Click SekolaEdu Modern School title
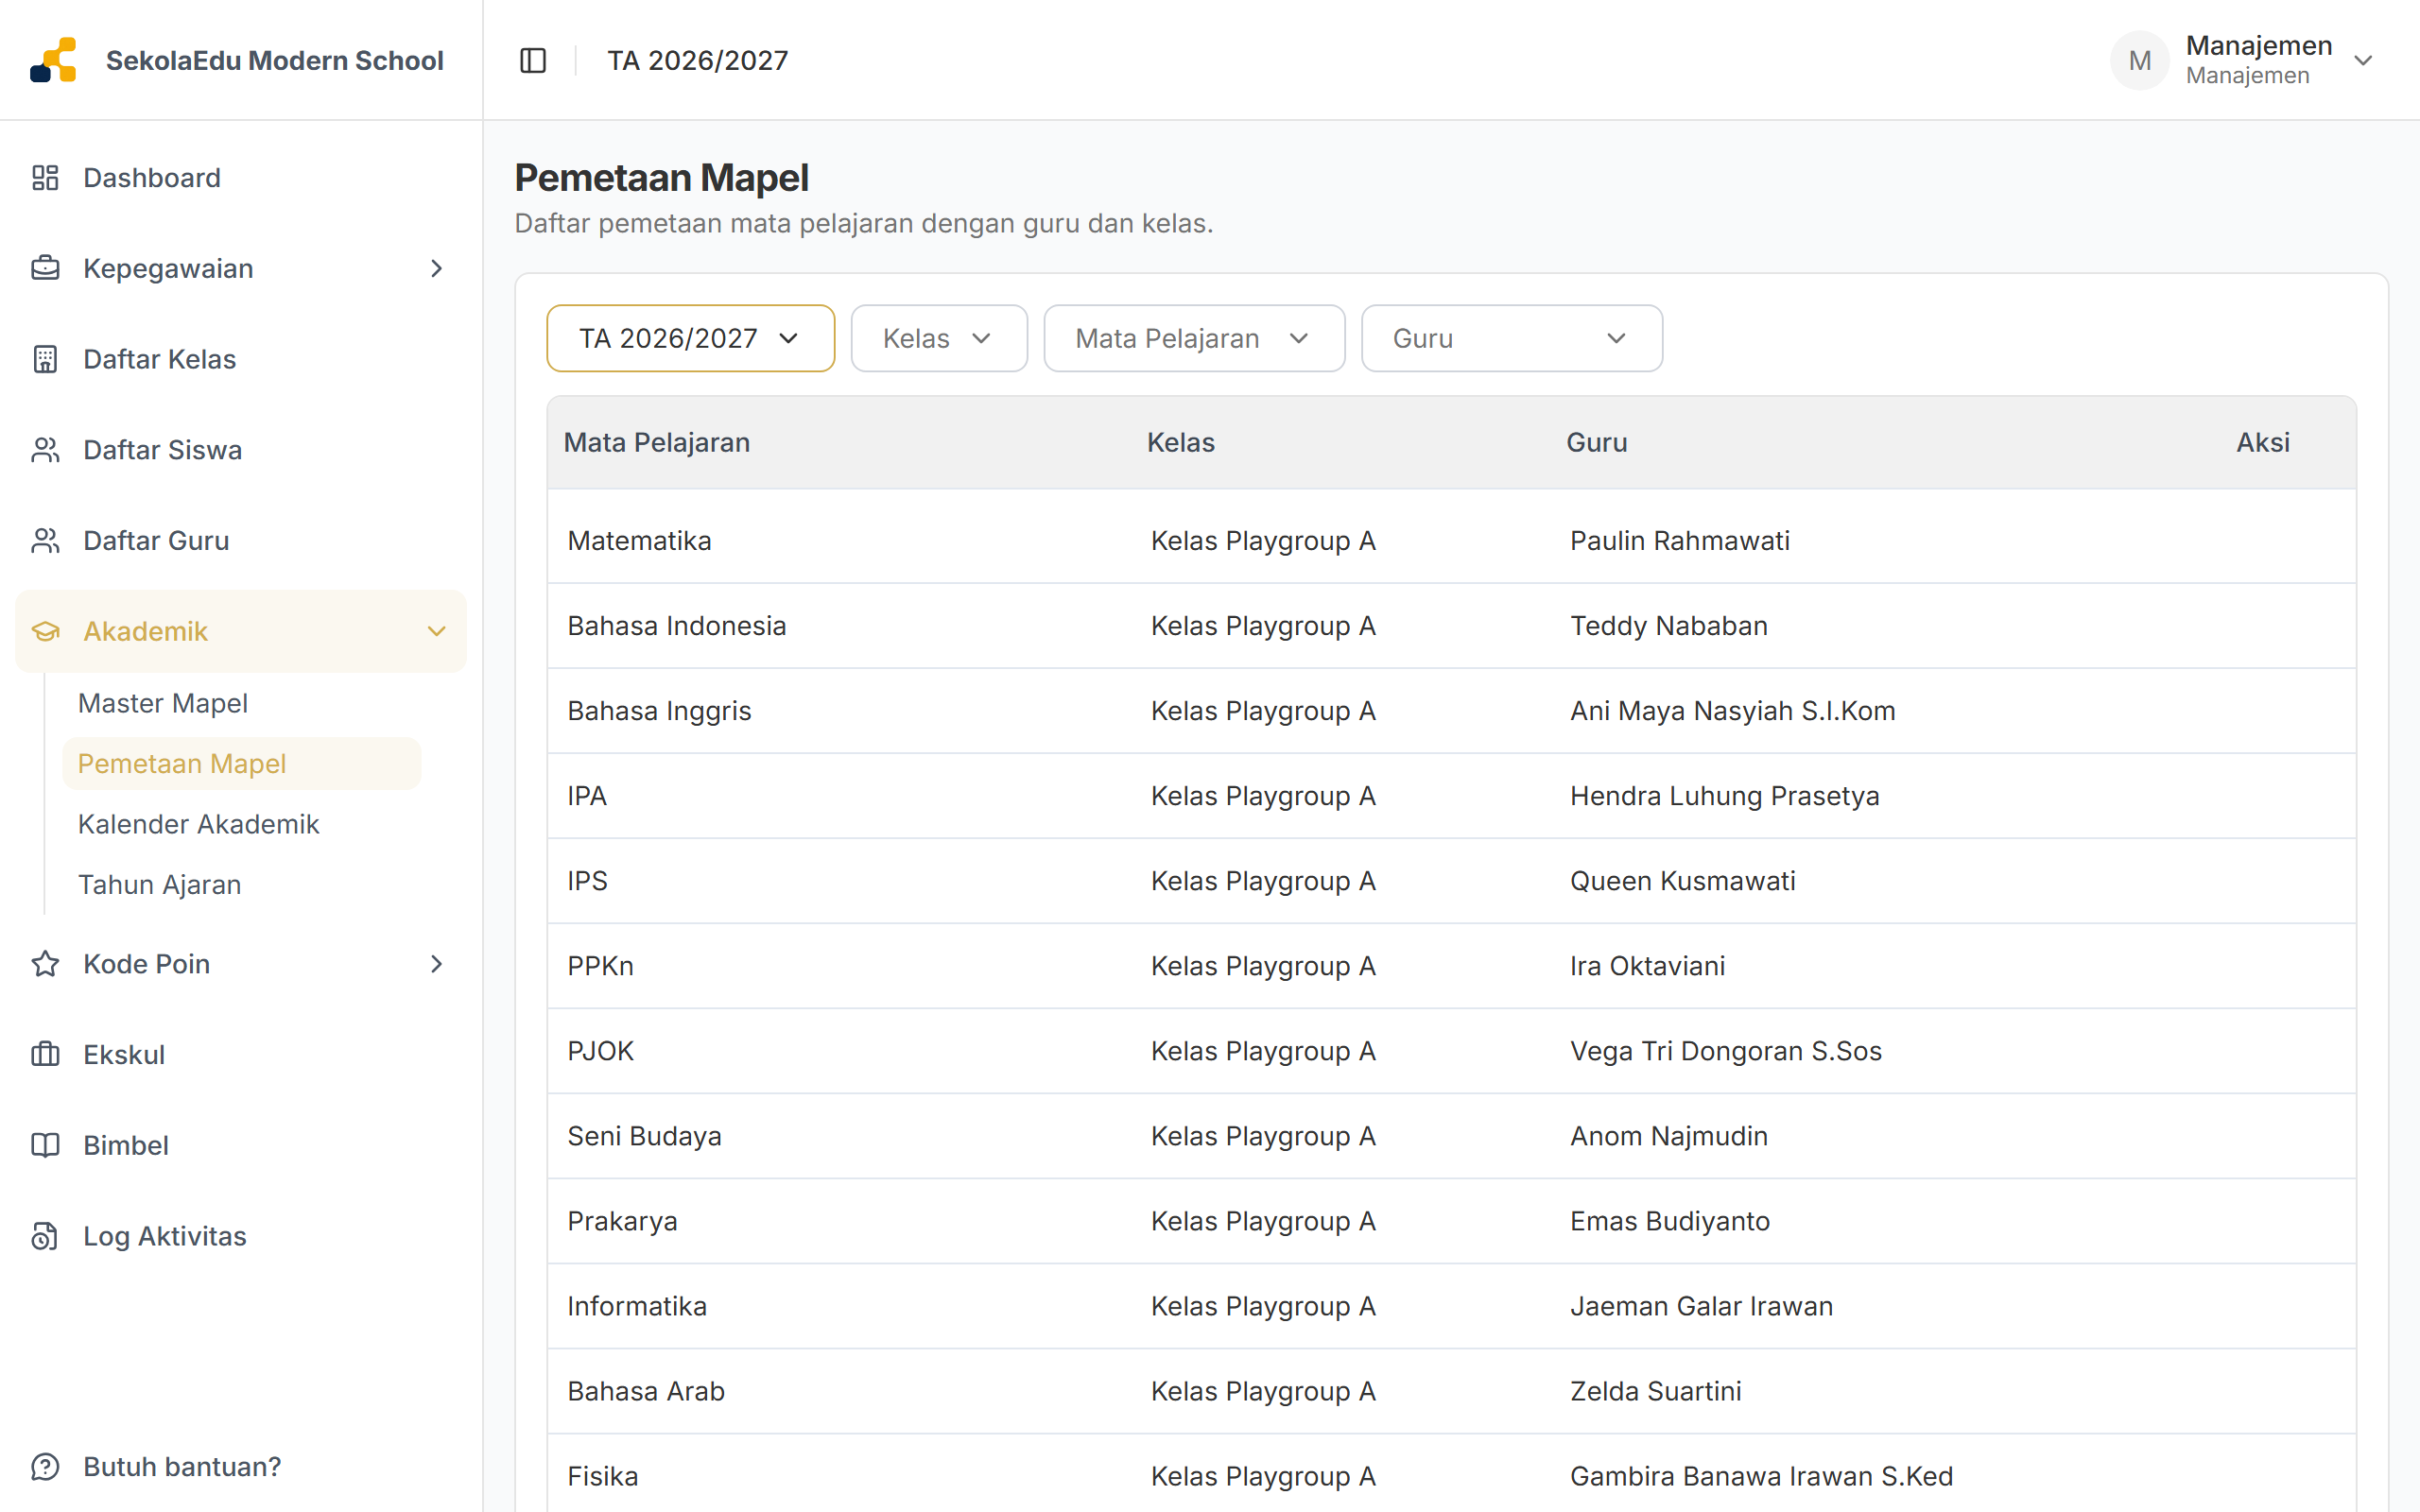Image resolution: width=2420 pixels, height=1512 pixels. click(x=275, y=60)
